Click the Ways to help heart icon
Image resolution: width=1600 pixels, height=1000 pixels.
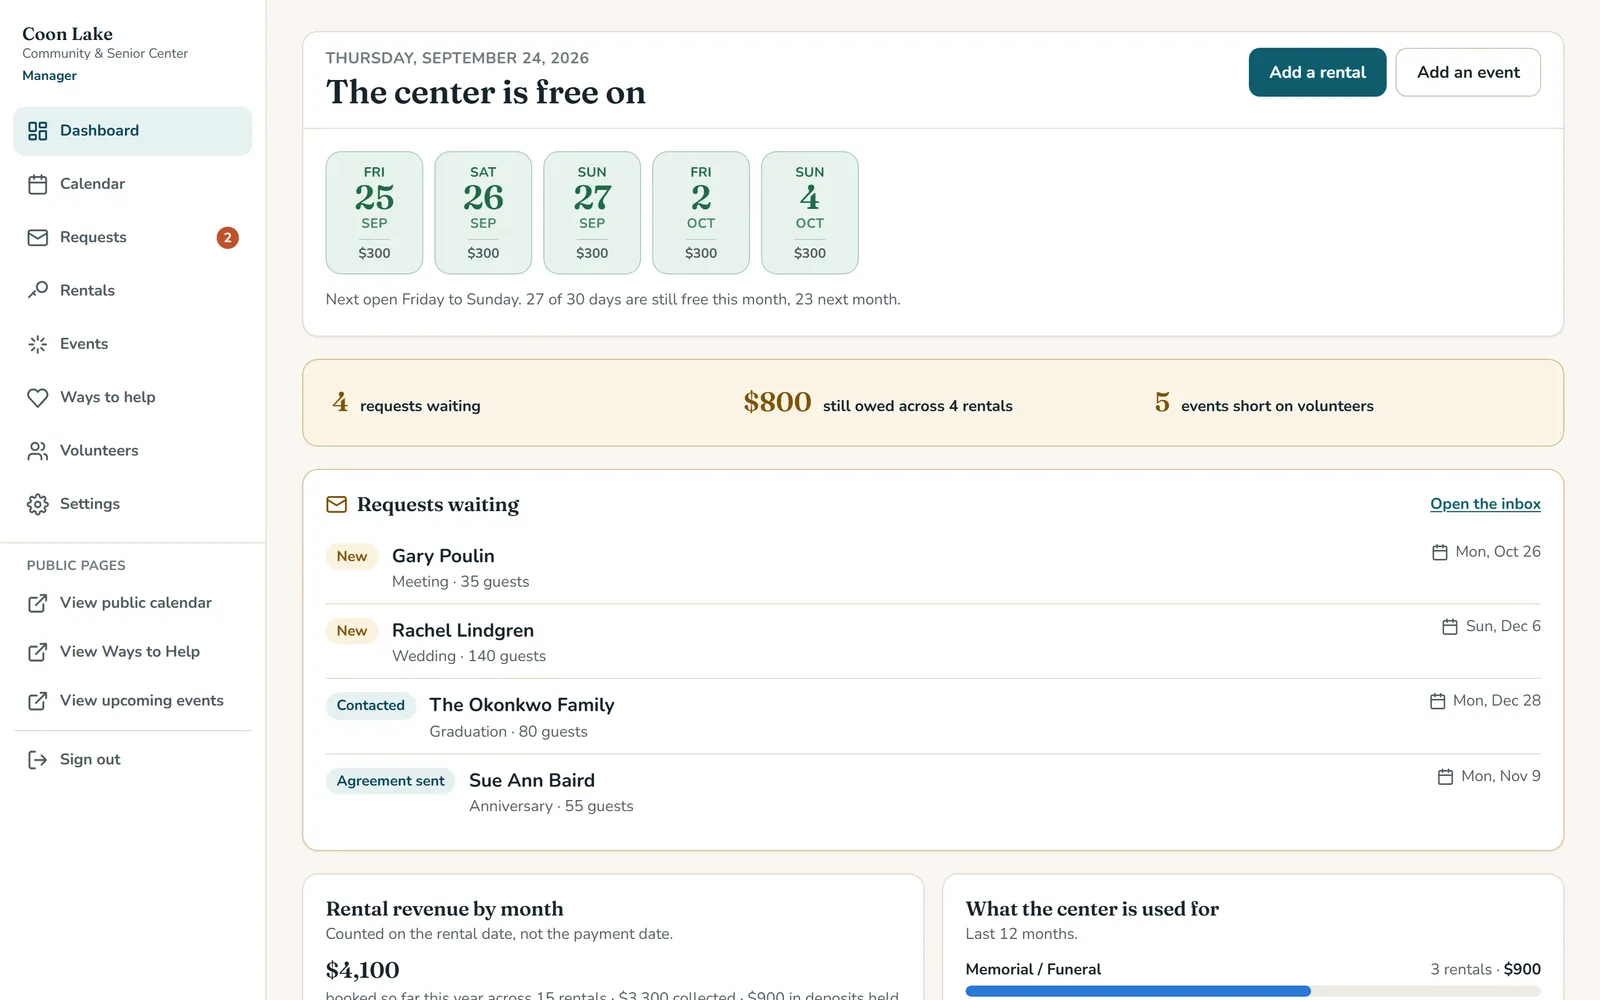[x=38, y=397]
